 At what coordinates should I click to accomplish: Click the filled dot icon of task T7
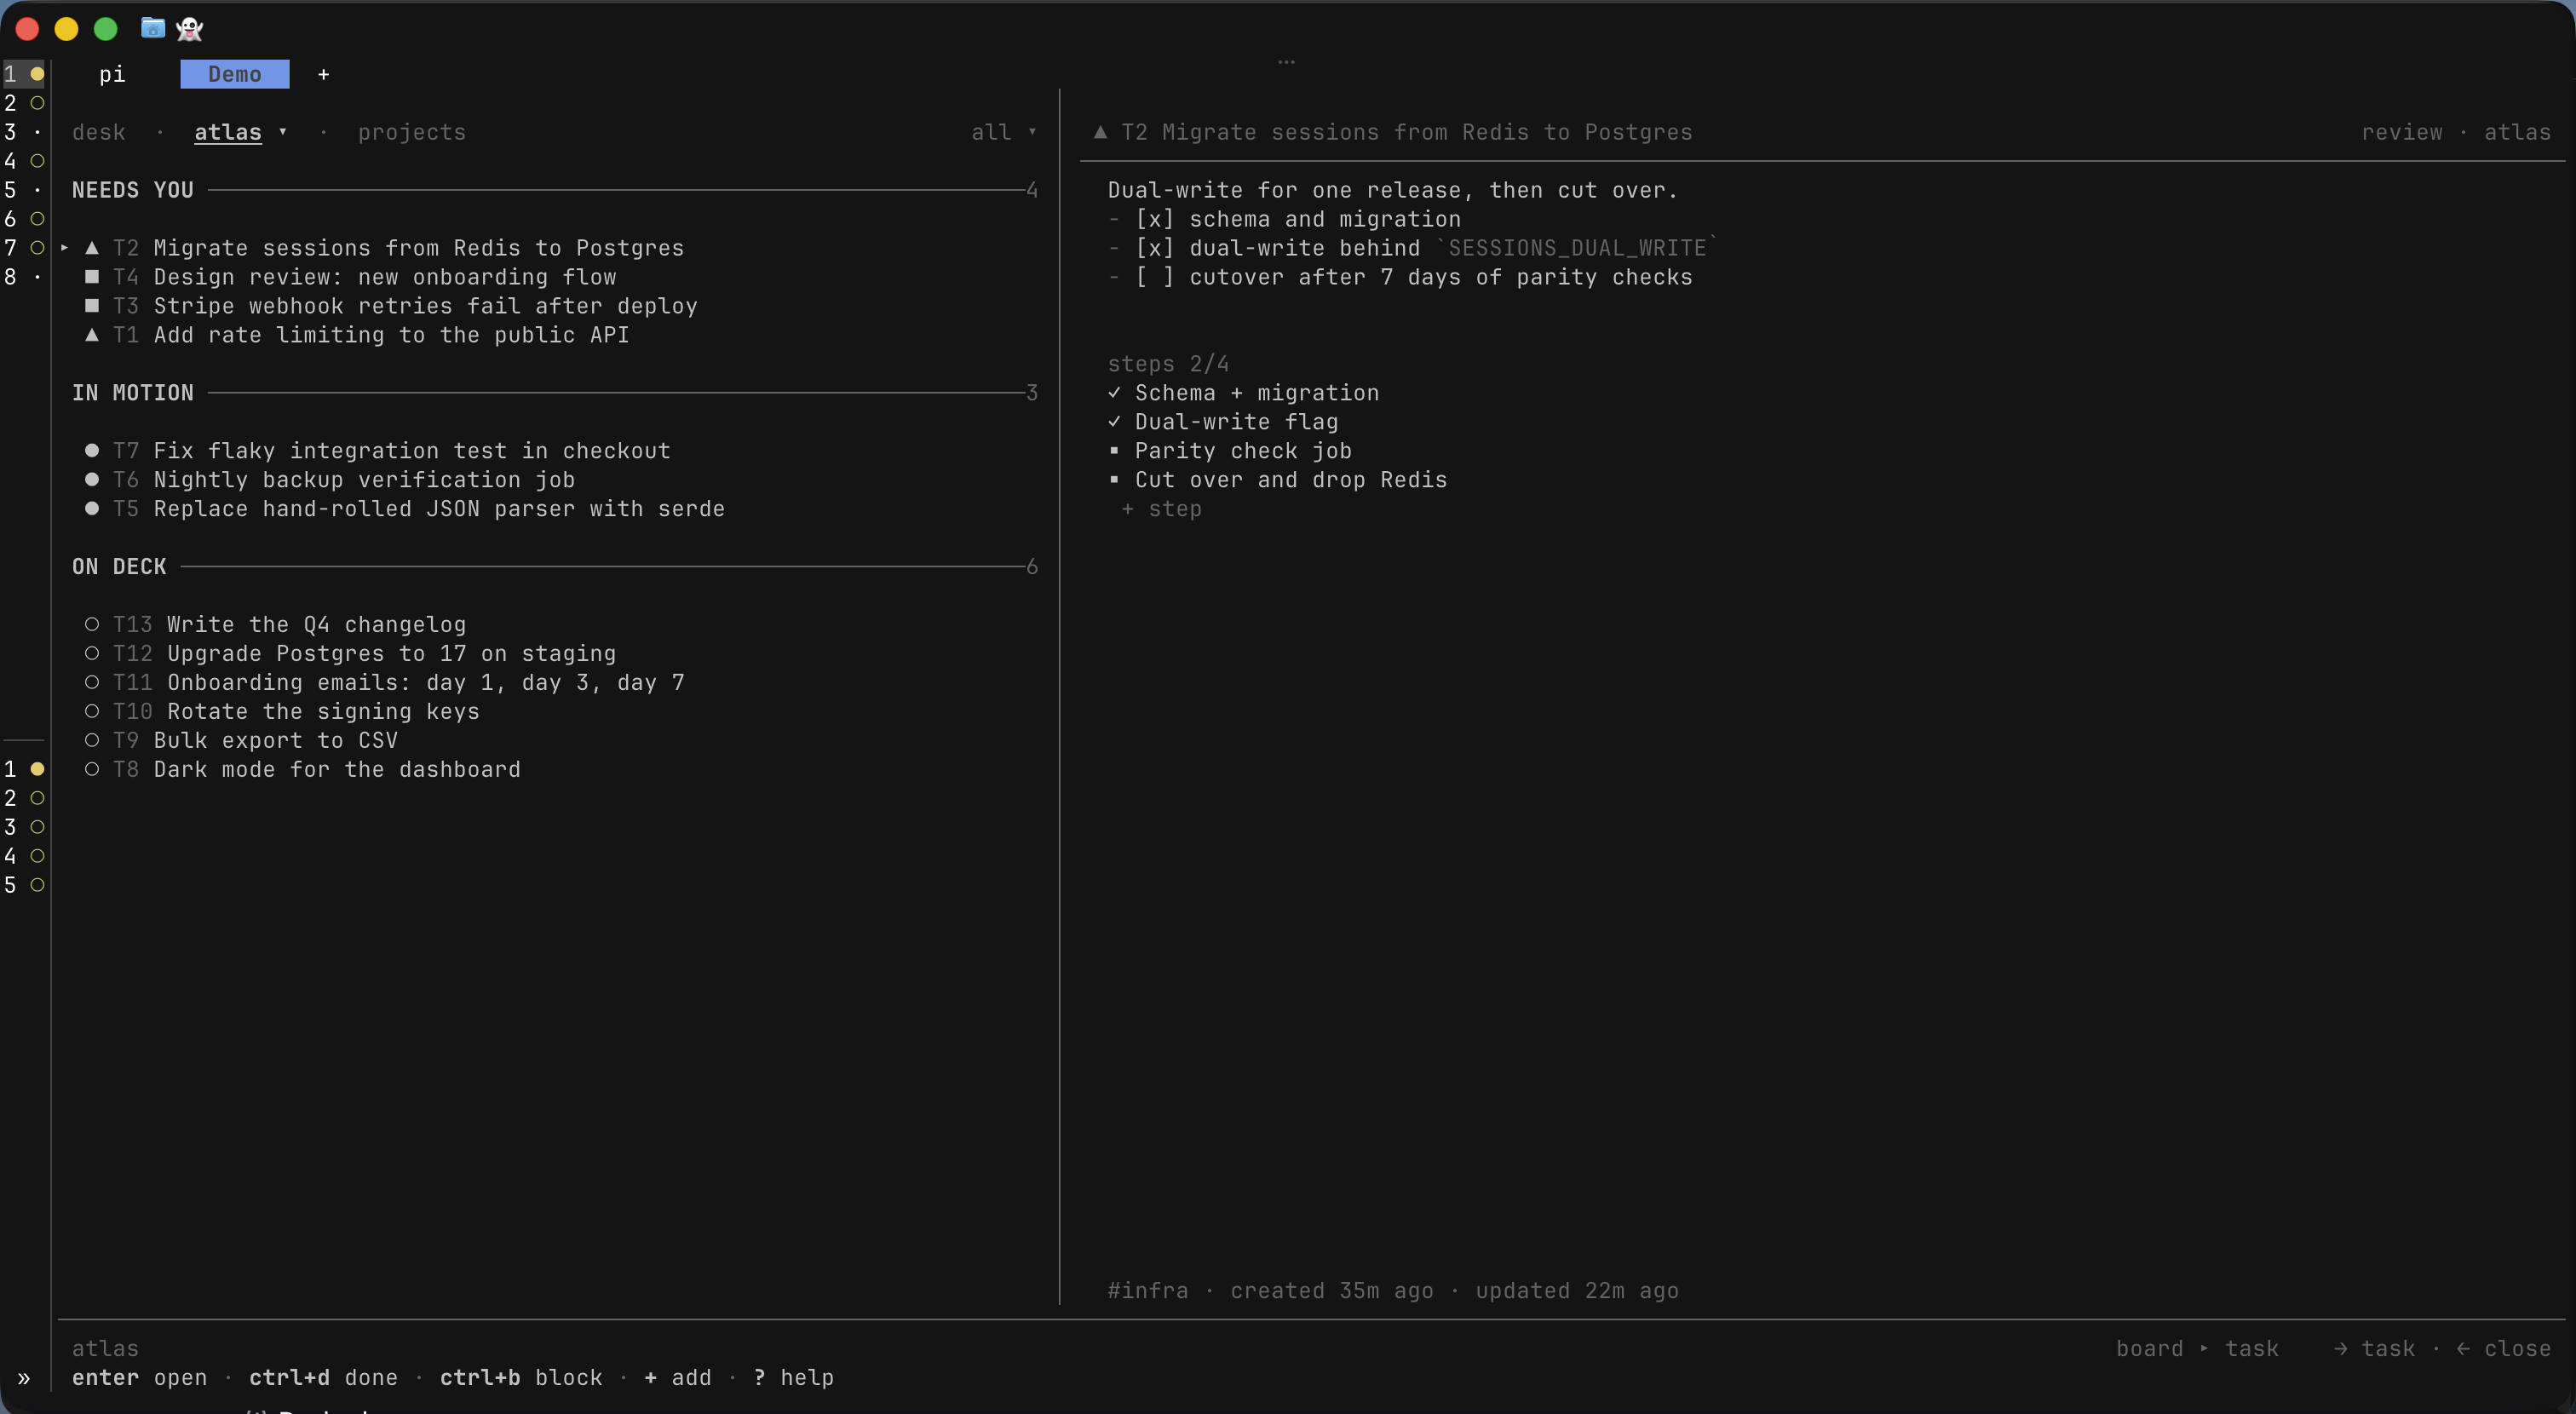click(92, 450)
